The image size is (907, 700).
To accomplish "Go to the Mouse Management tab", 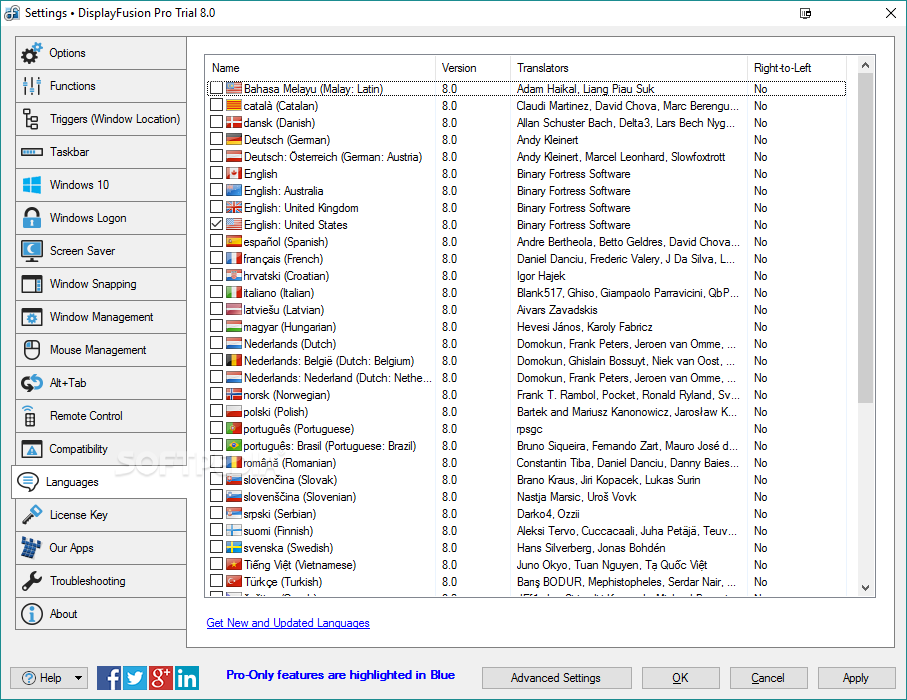I will point(101,350).
